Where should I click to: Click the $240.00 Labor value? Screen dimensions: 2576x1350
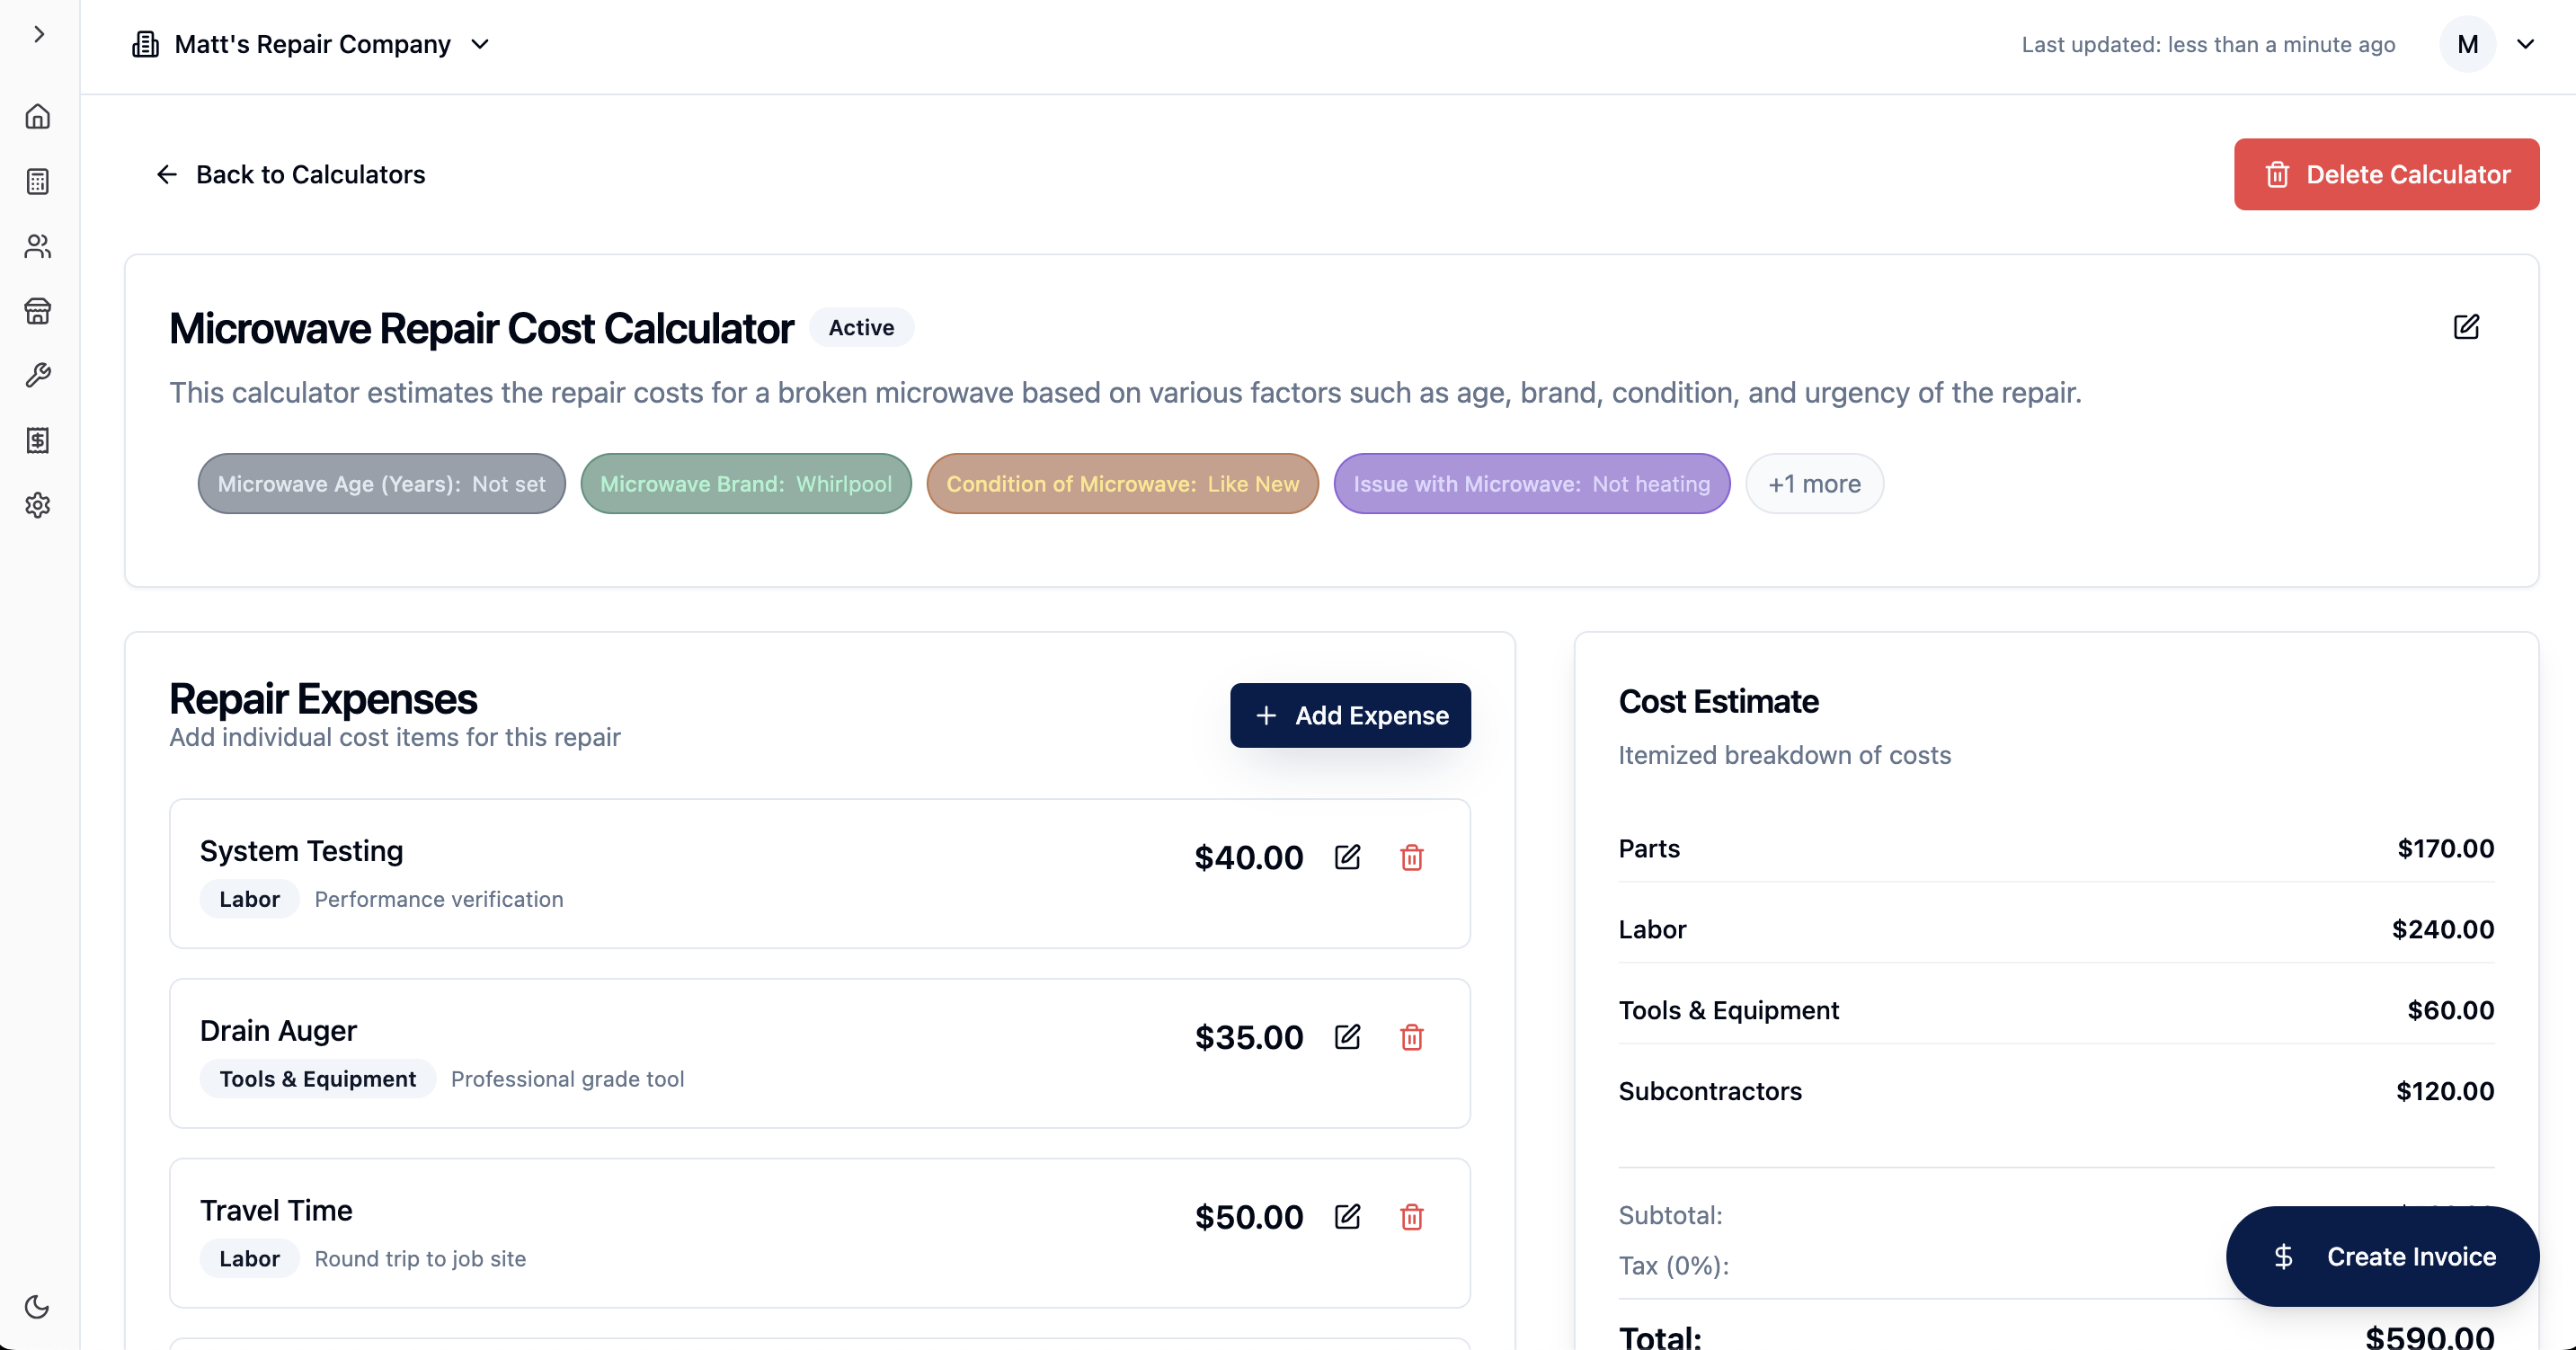click(2442, 929)
